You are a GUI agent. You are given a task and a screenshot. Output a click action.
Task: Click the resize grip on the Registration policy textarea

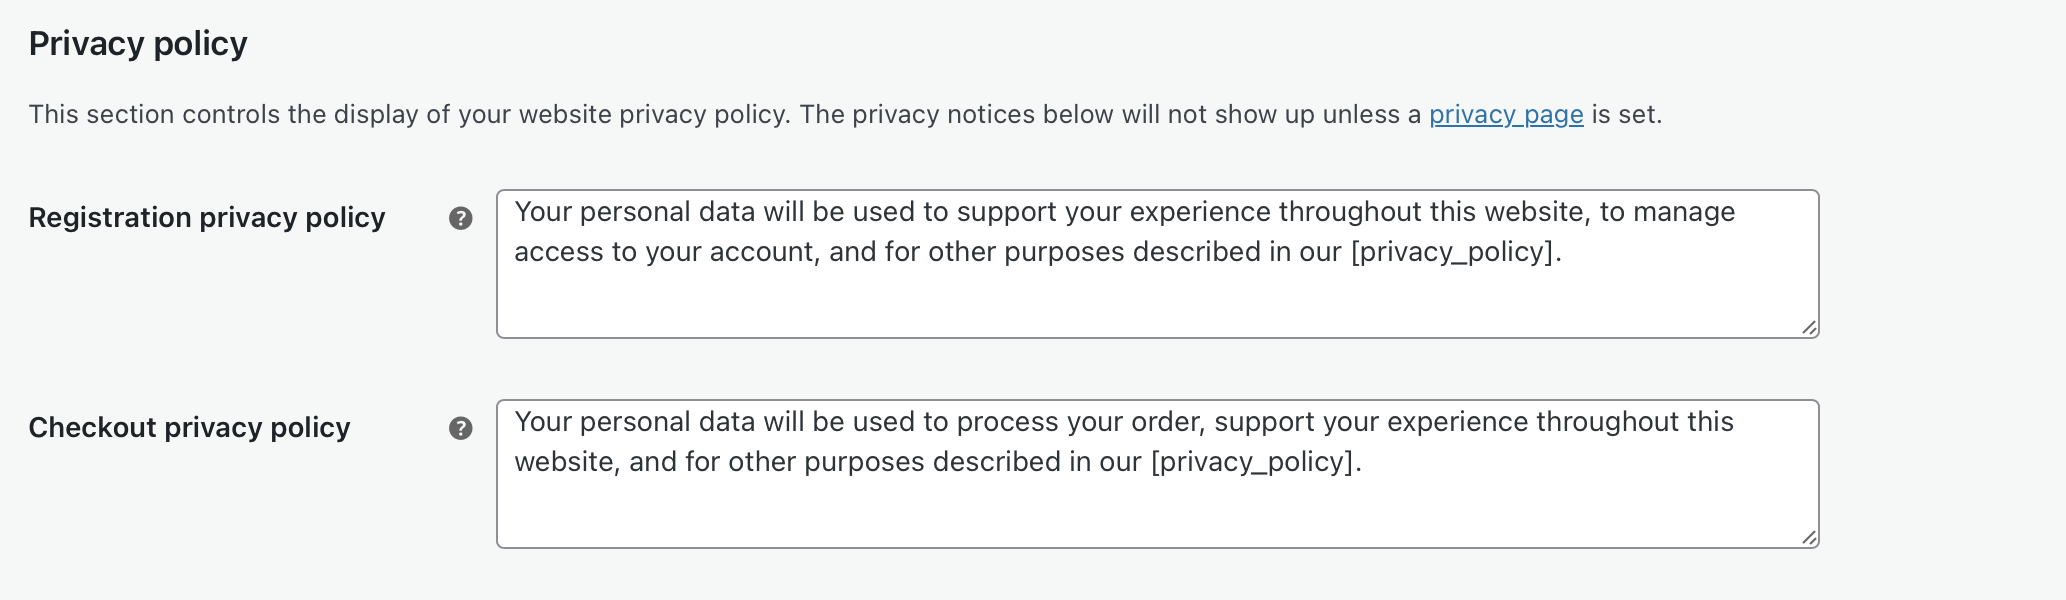point(1808,327)
